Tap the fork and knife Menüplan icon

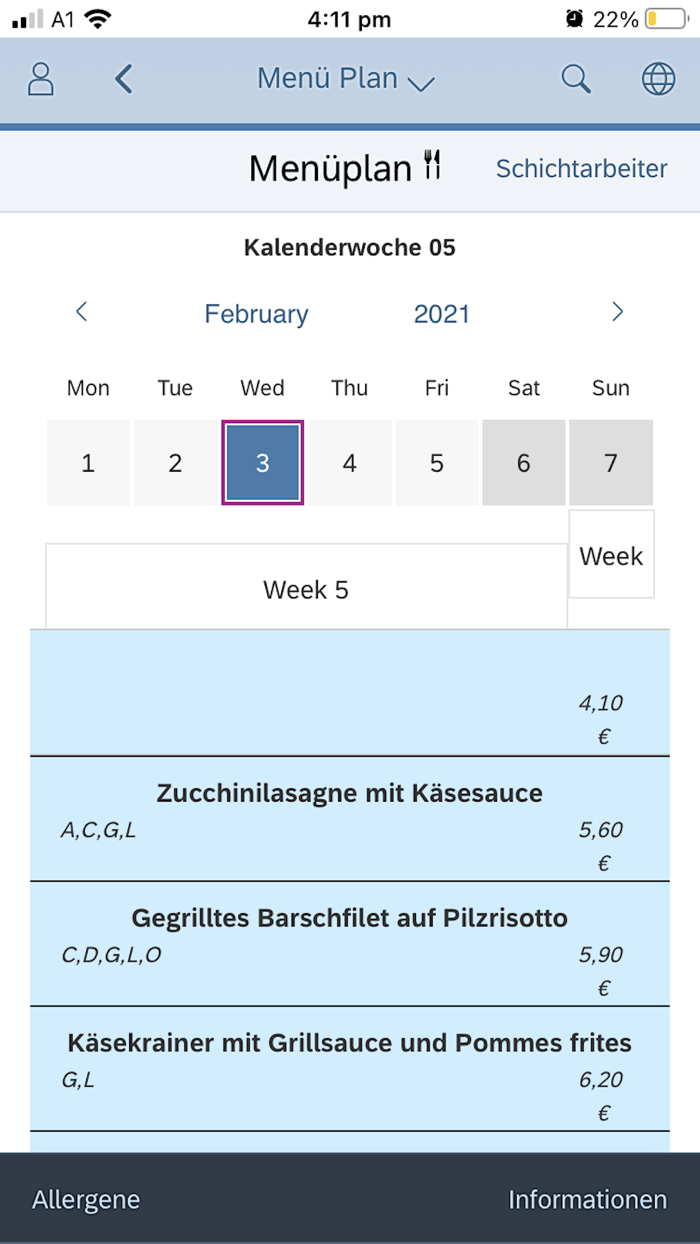coord(432,166)
